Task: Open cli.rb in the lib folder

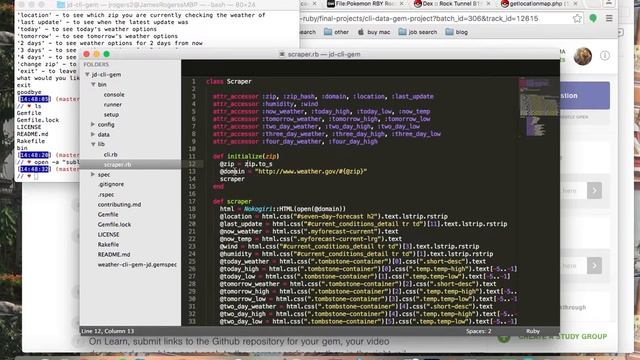Action: (111, 154)
